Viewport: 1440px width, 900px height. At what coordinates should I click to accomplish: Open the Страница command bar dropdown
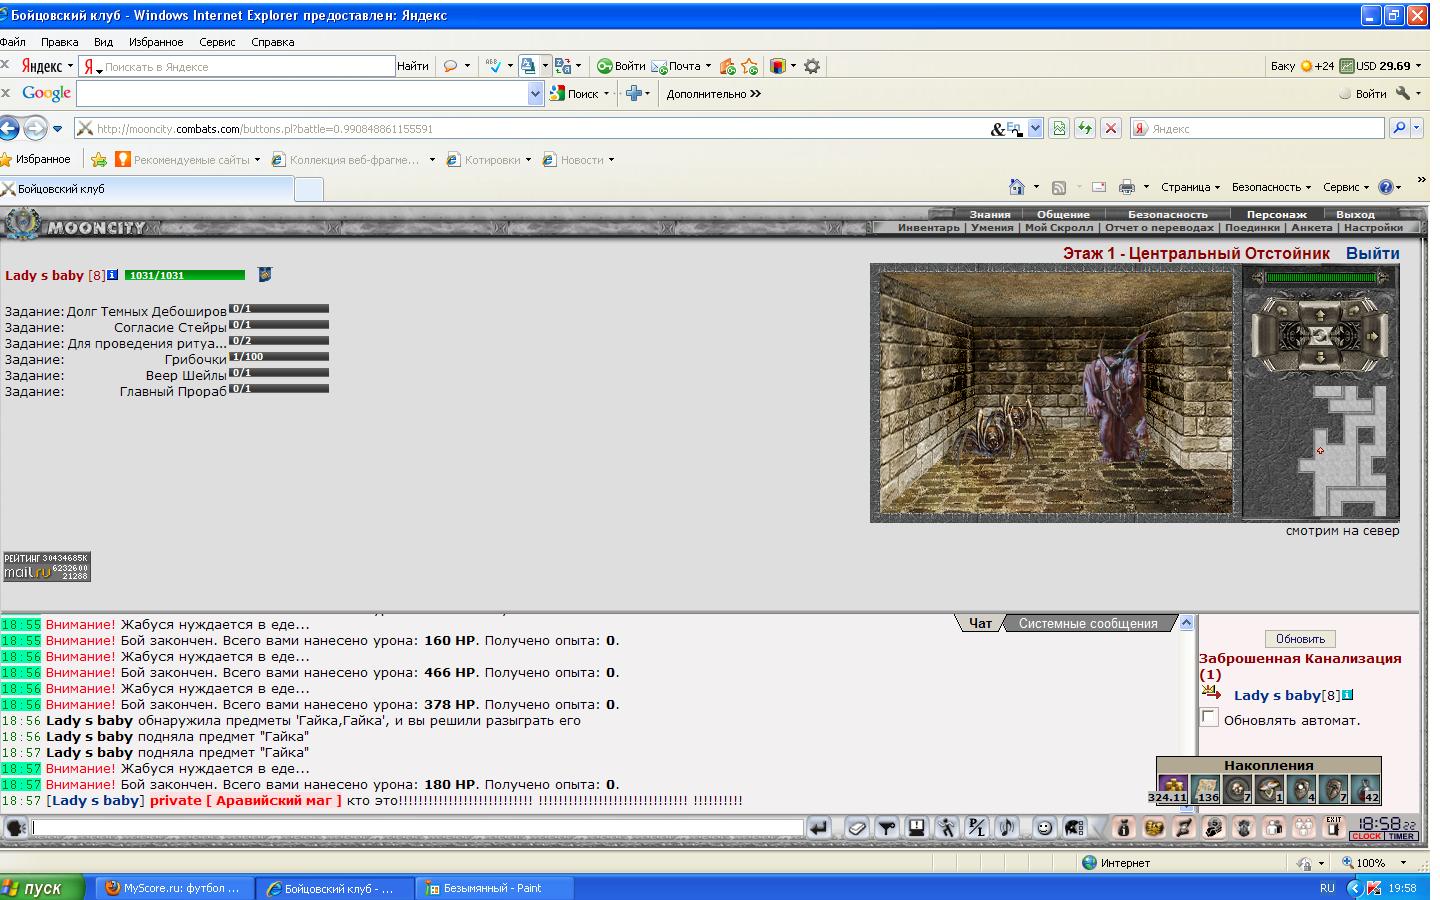coord(1191,187)
